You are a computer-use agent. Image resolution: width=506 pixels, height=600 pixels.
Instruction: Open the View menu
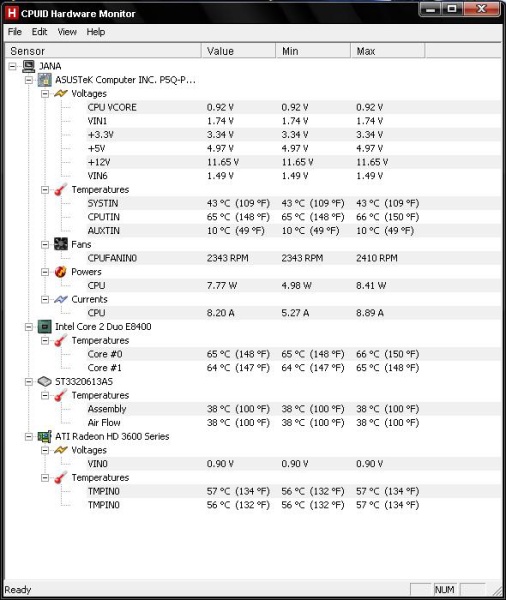[x=67, y=32]
